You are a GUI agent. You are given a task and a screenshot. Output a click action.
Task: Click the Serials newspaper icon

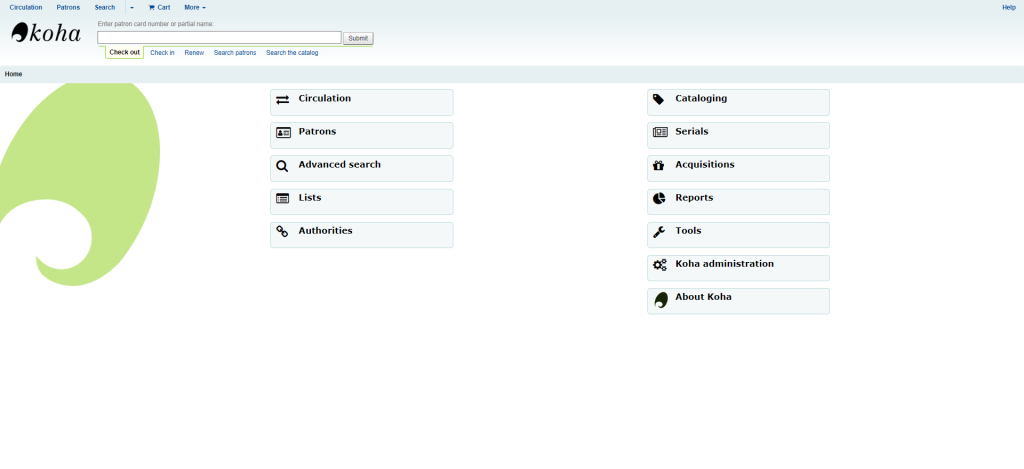pyautogui.click(x=660, y=133)
